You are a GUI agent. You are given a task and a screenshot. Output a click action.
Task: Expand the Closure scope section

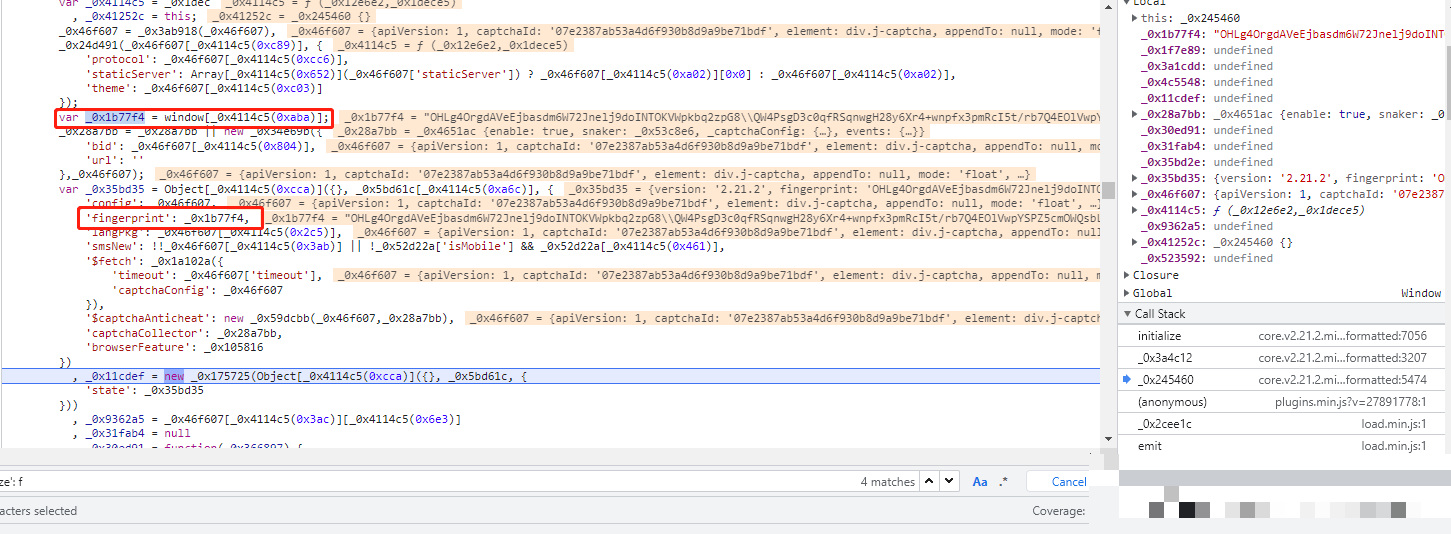pos(1128,275)
